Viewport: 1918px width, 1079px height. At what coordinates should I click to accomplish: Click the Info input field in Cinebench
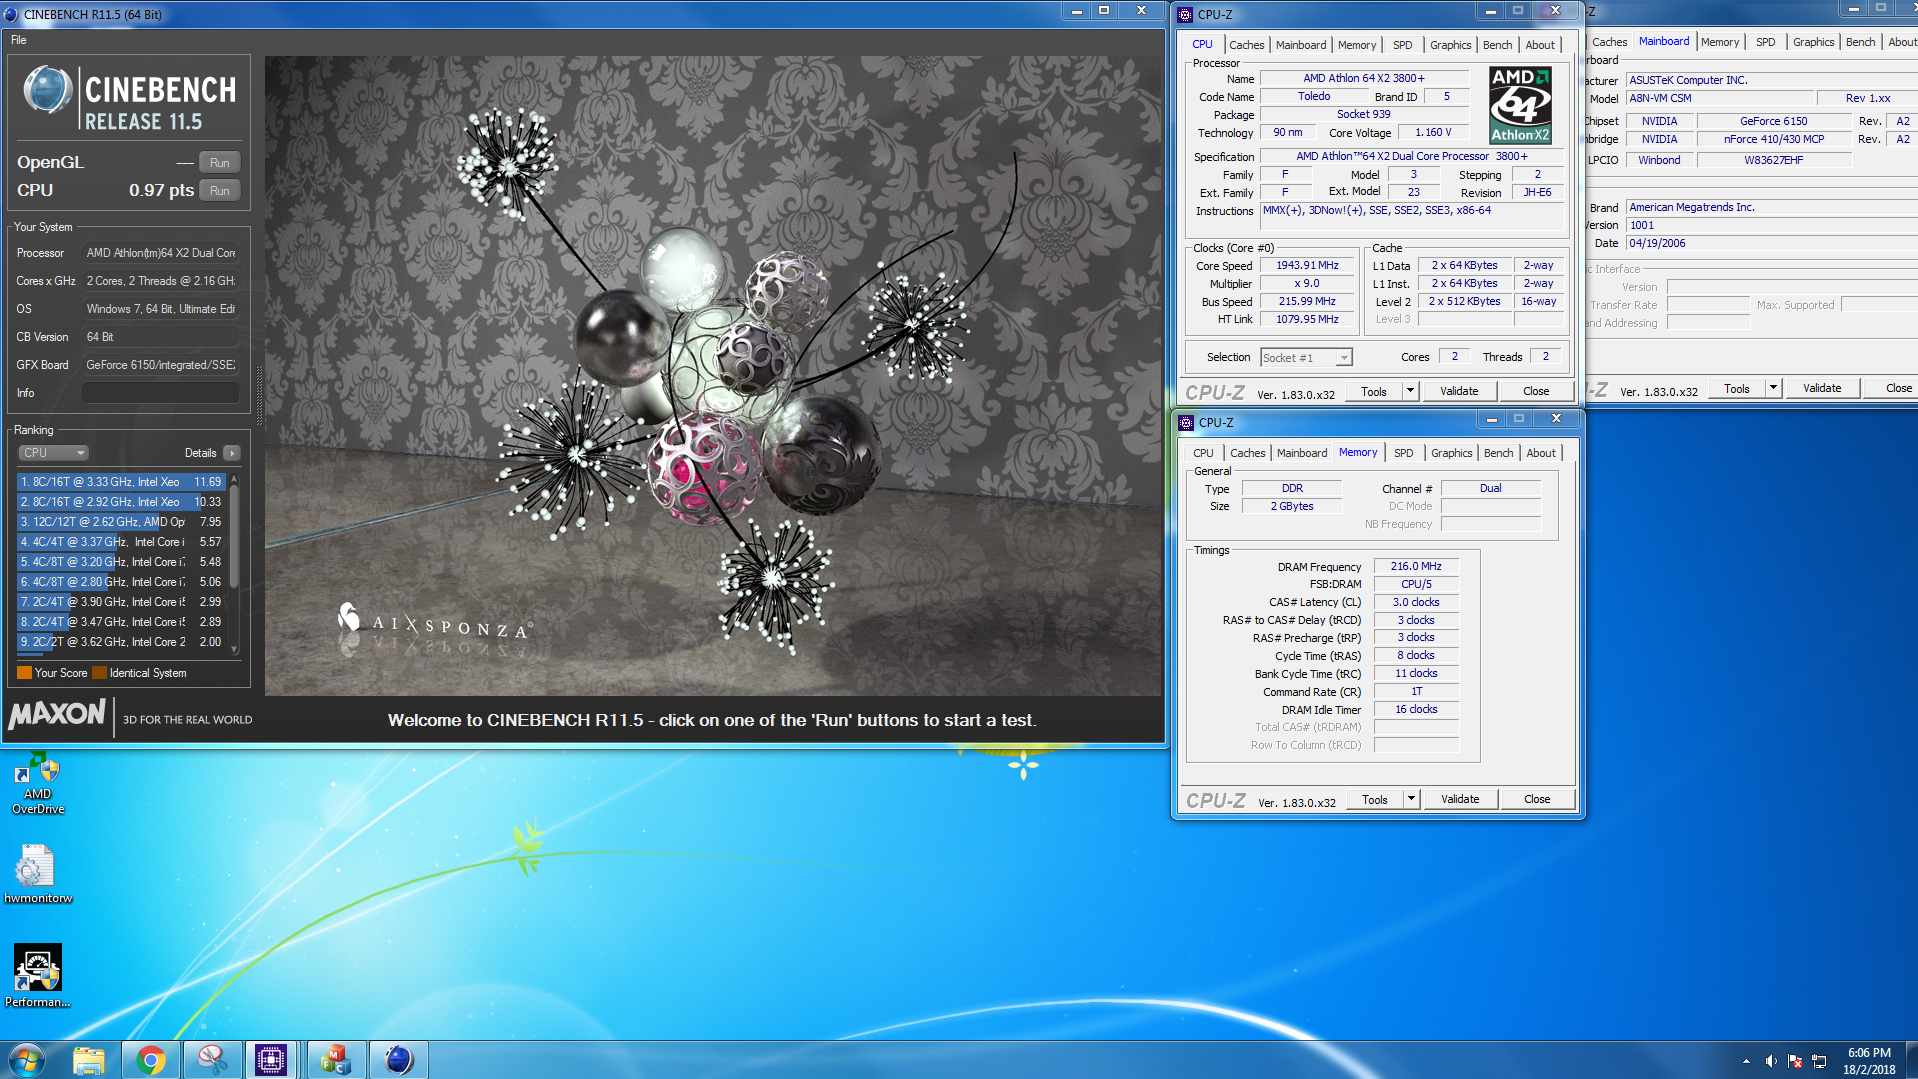click(x=160, y=393)
